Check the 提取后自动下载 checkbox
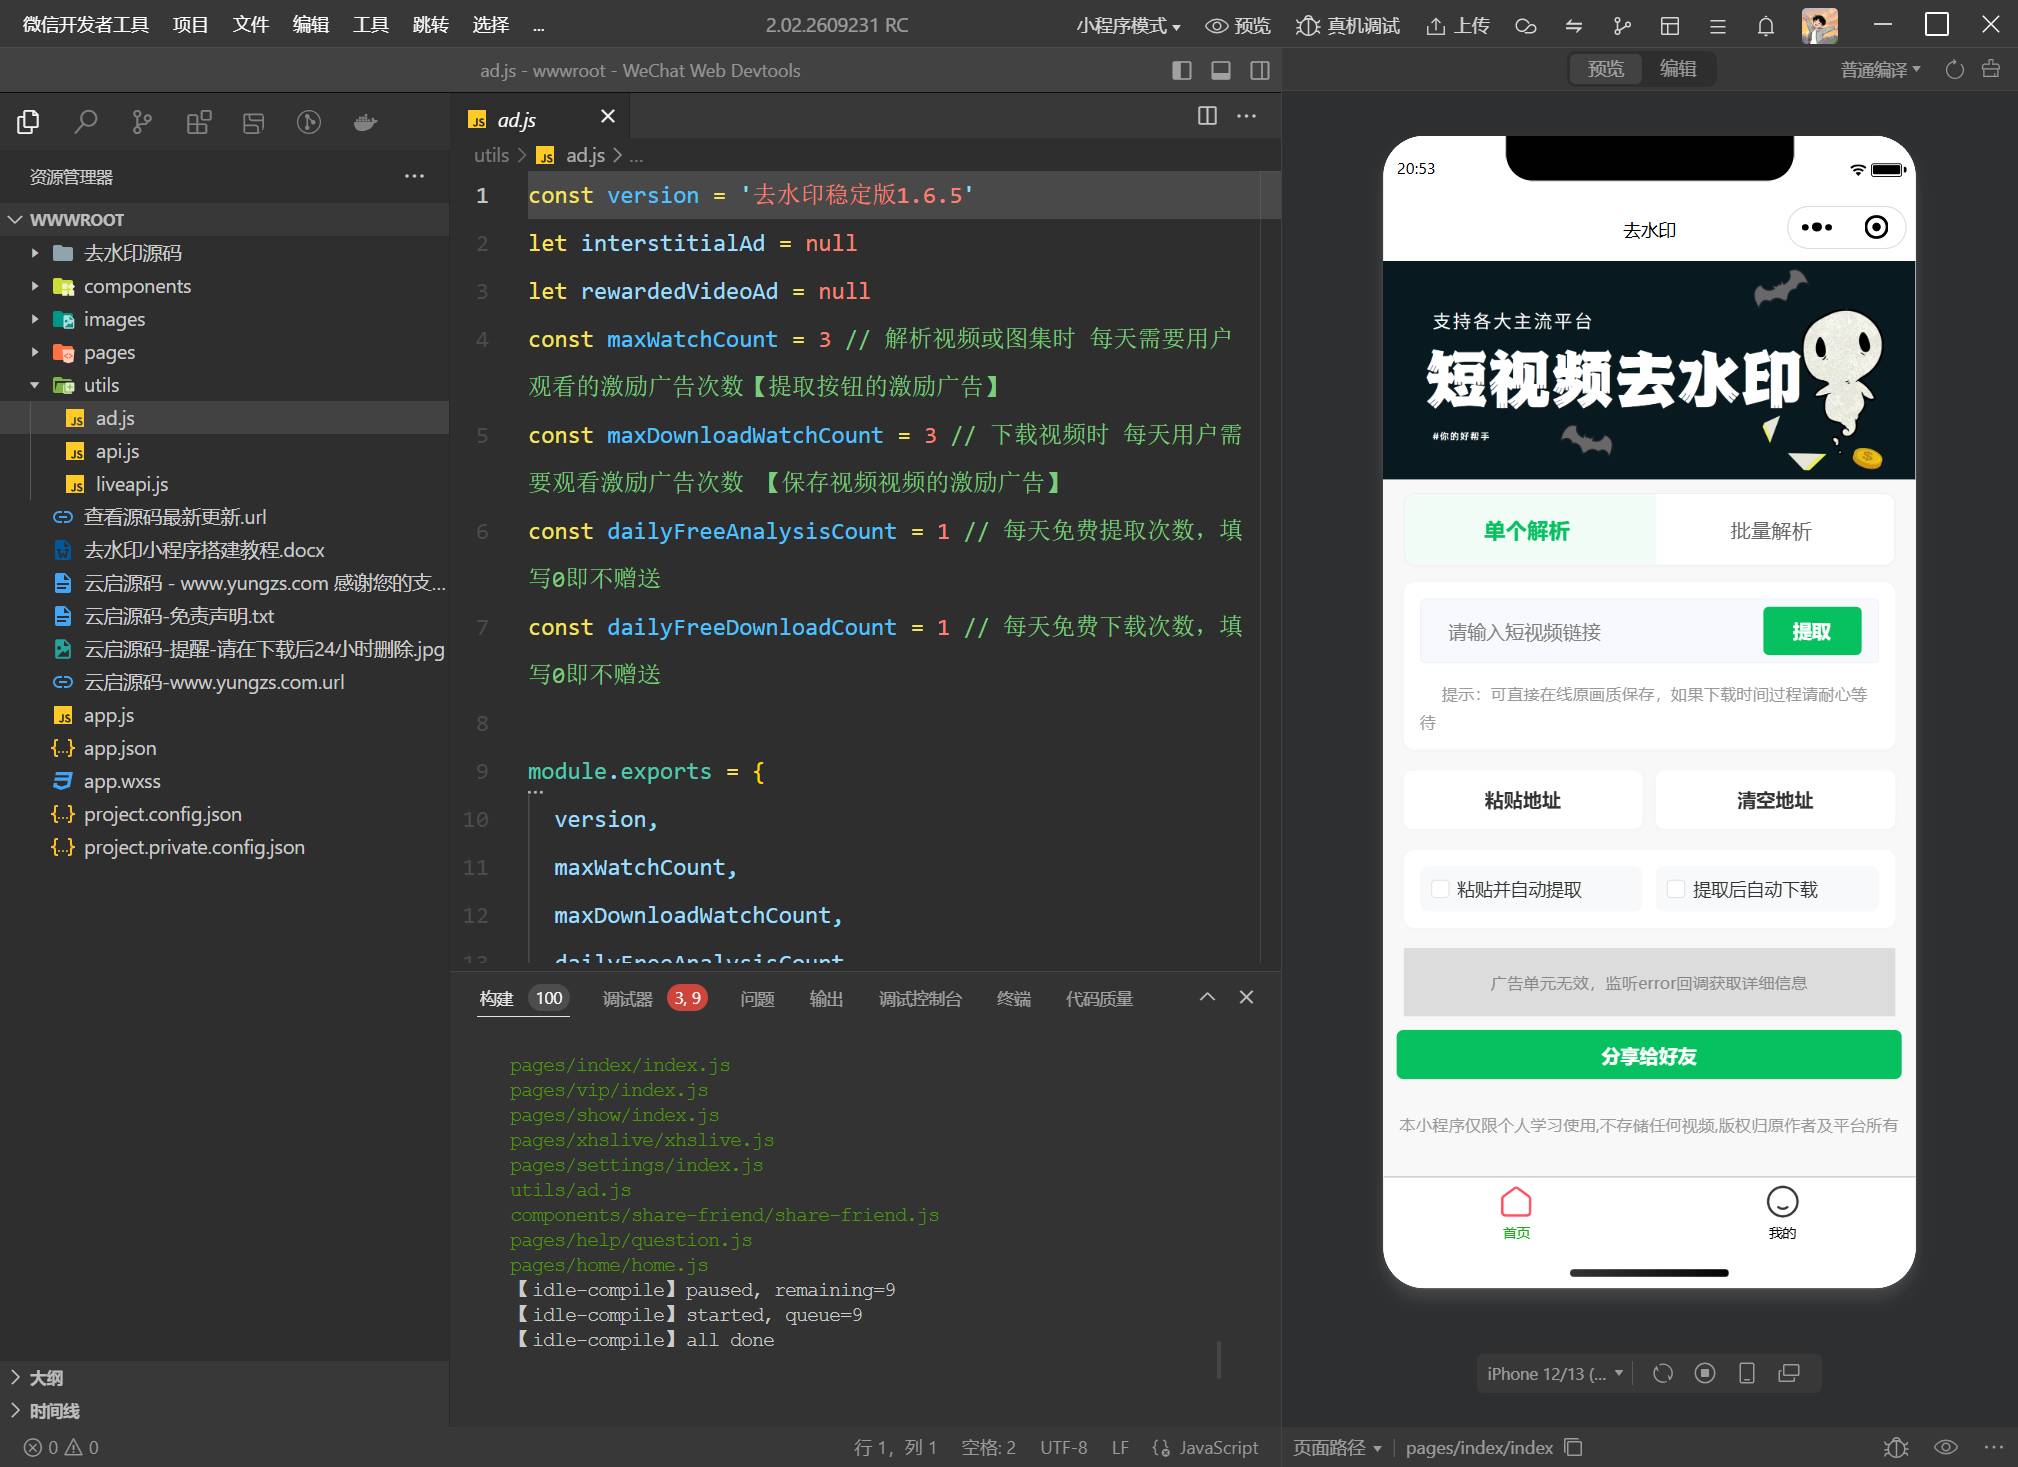 pyautogui.click(x=1676, y=889)
